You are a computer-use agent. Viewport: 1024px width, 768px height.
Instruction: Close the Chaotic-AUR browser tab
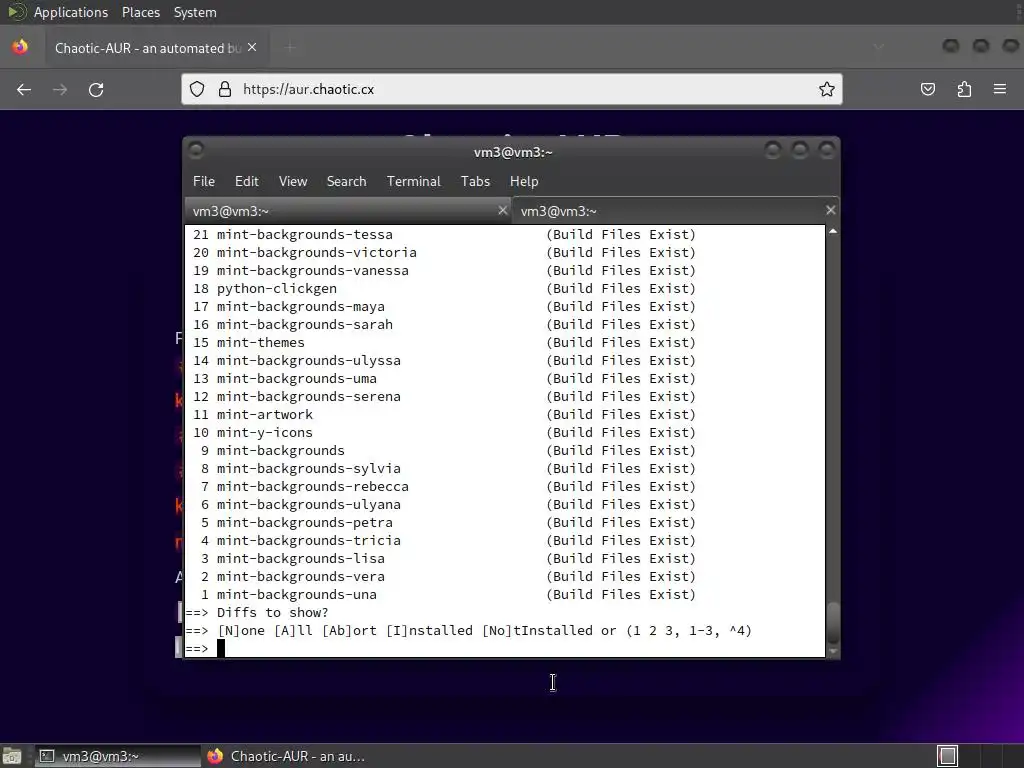click(x=252, y=47)
